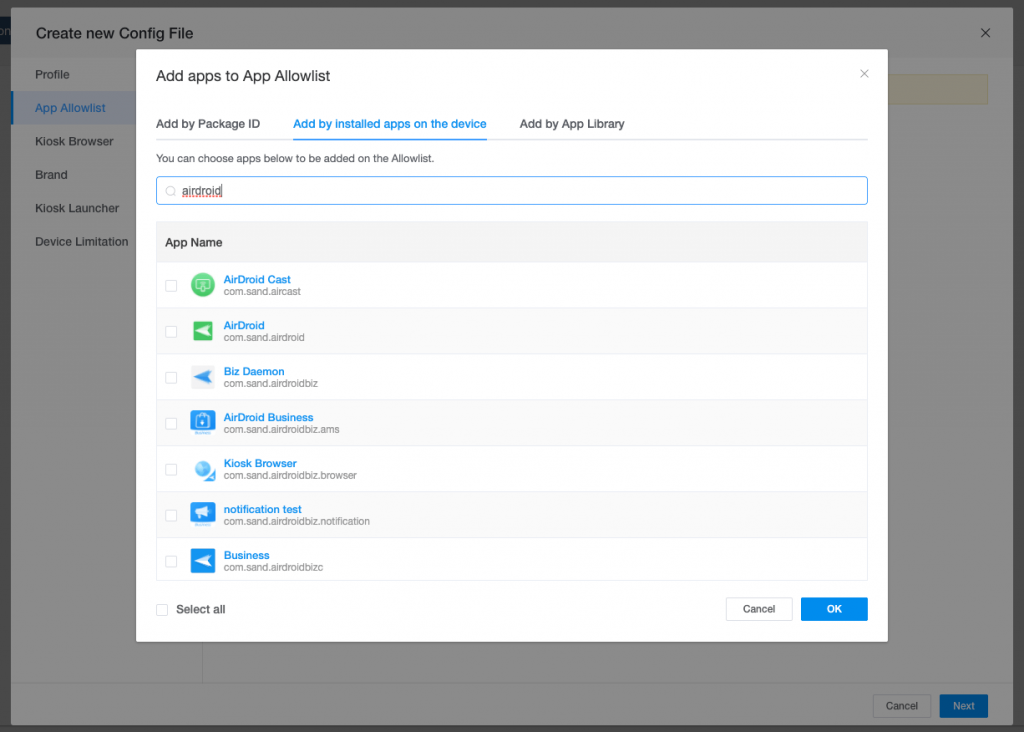1024x732 pixels.
Task: Click Next in the Create new Config File window
Action: pyautogui.click(x=963, y=705)
